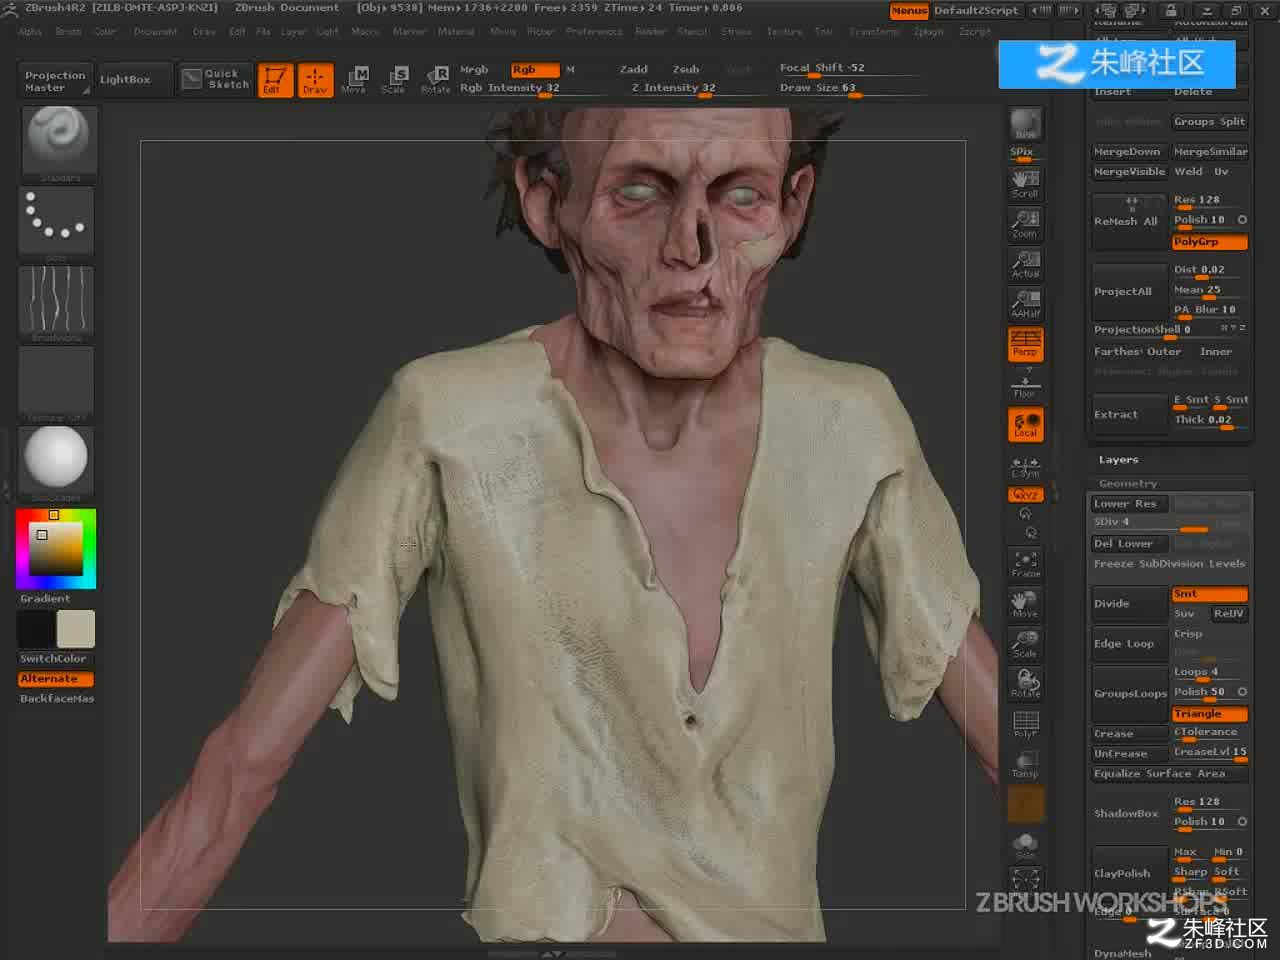Open the SkinShade material sphere selector

[x=56, y=460]
